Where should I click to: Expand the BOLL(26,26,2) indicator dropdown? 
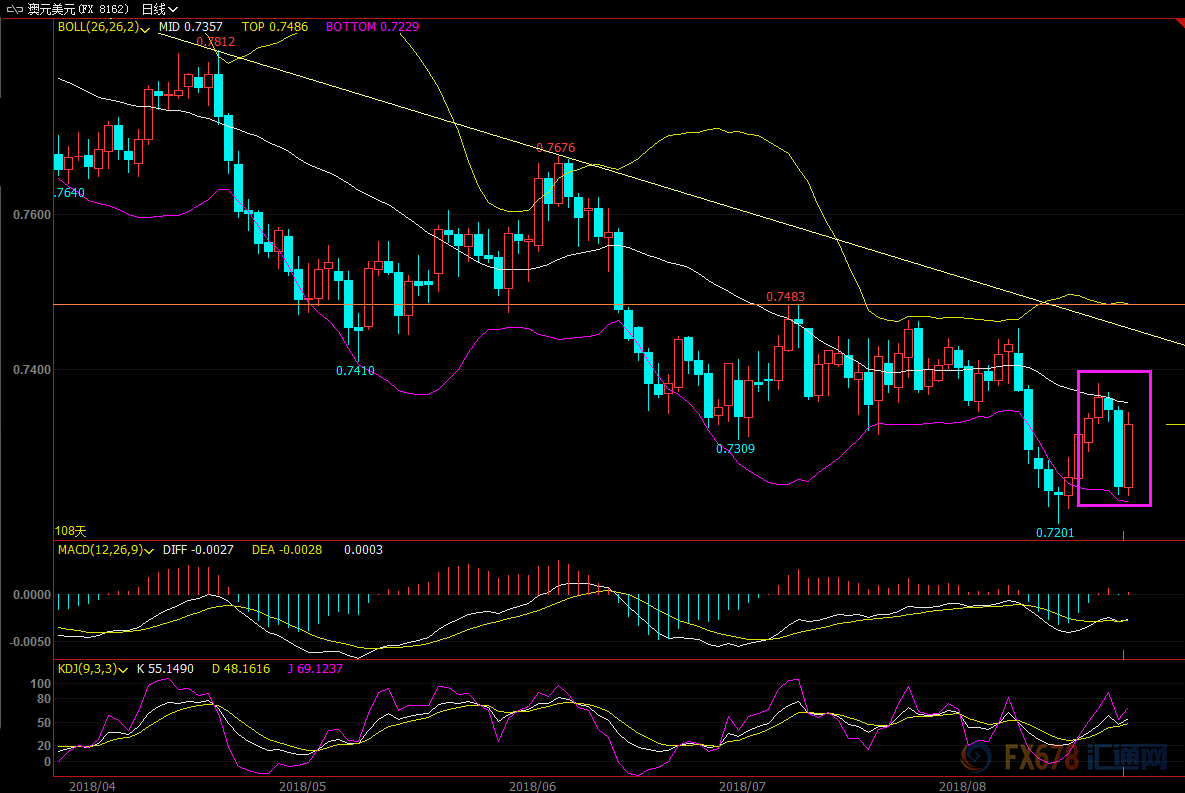pyautogui.click(x=104, y=27)
